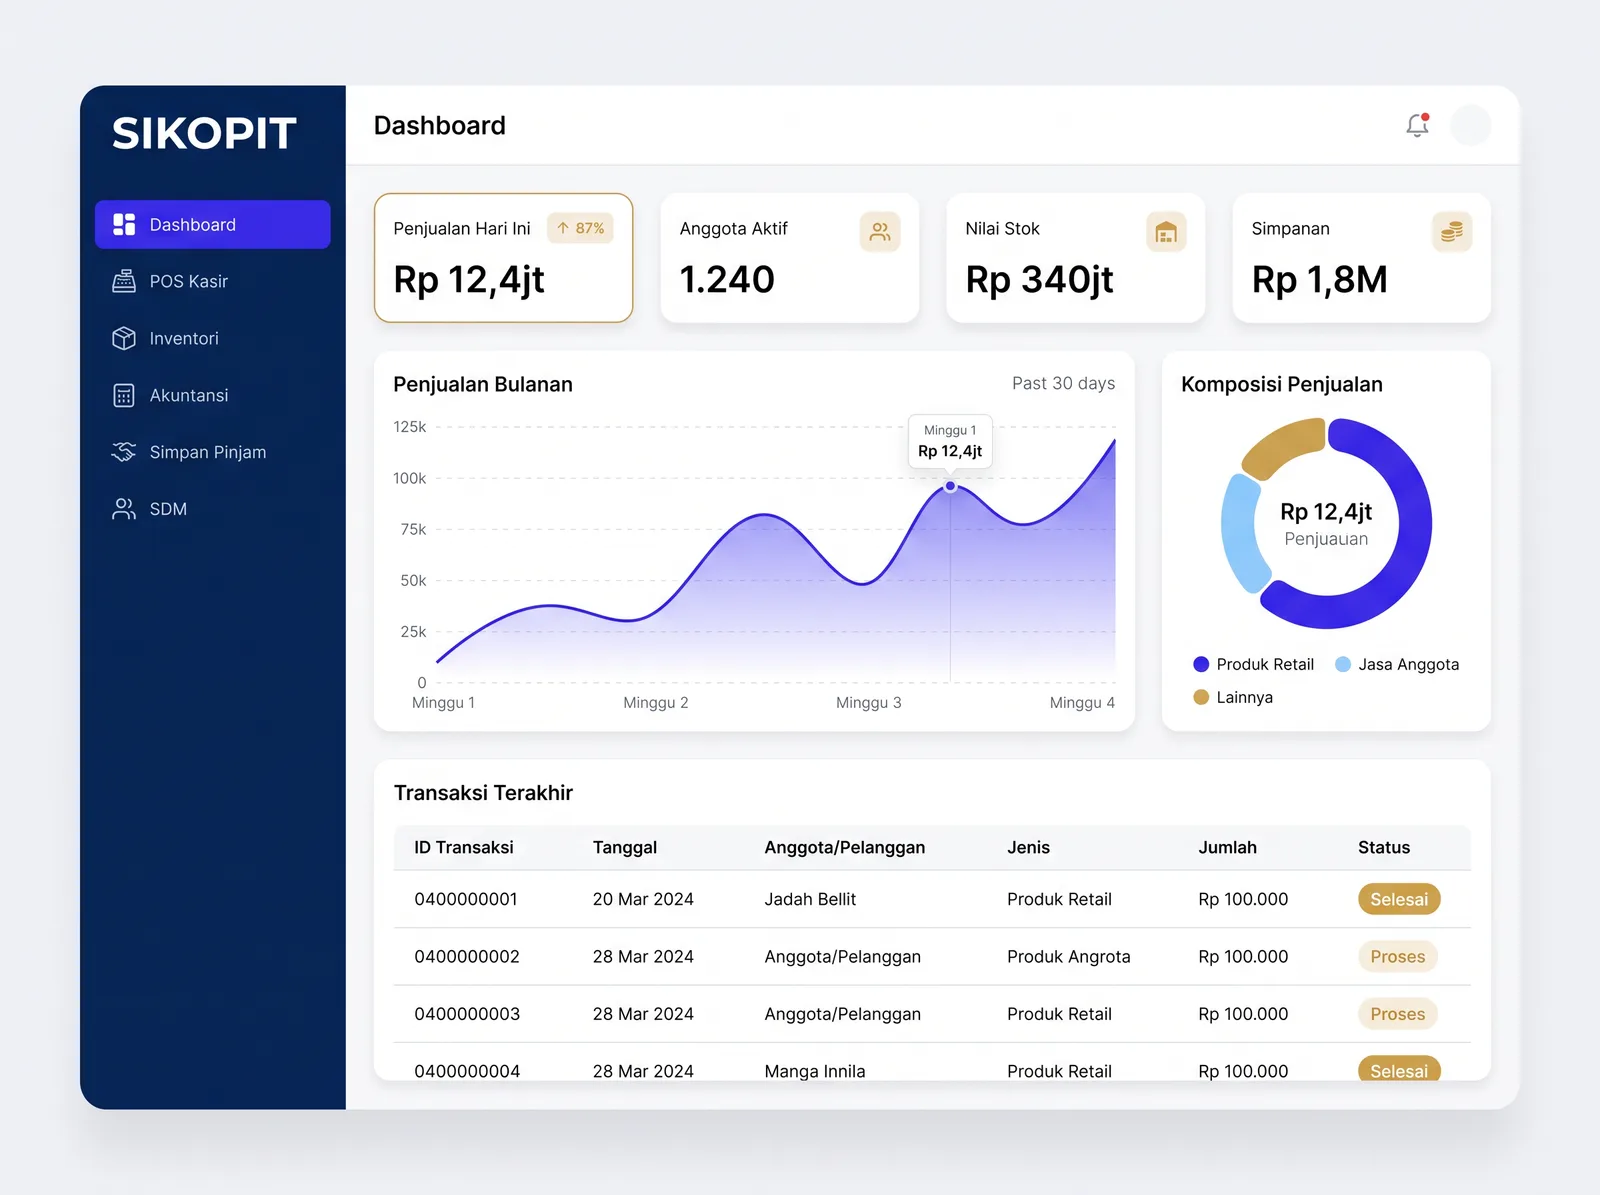Select the Penjualan Hari Ini card
This screenshot has height=1195, width=1600.
503,258
